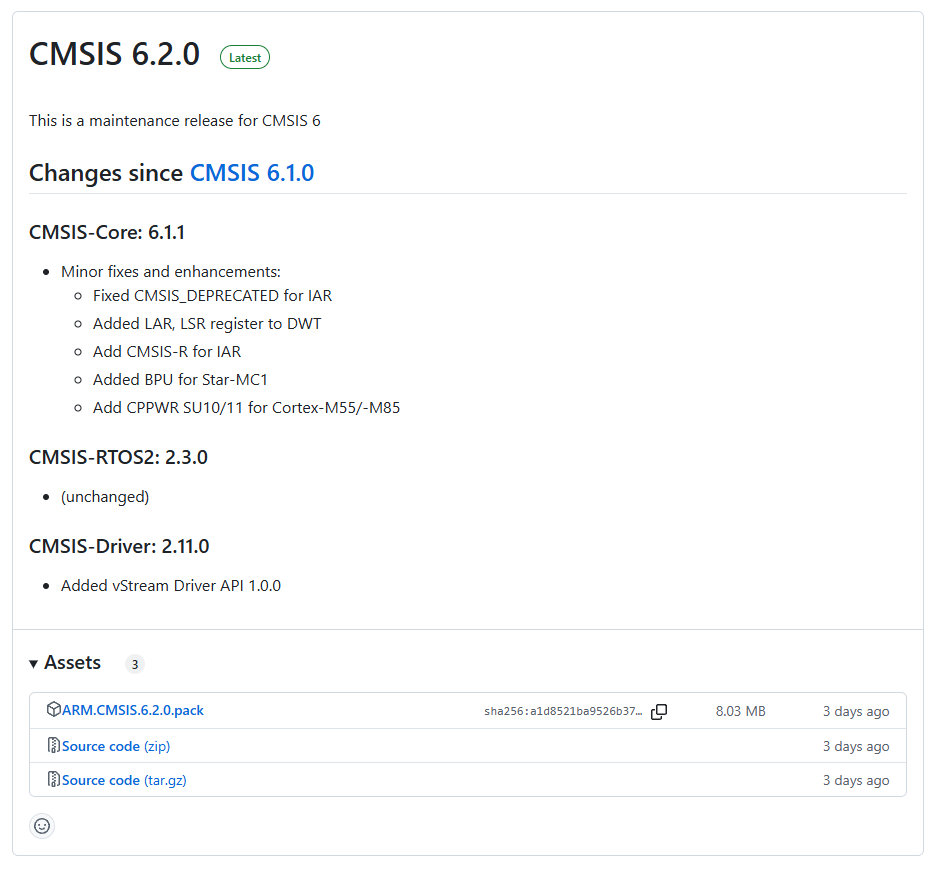934x871 pixels.
Task: Click the sha256:a1d8521ba9526b37 hash text
Action: [x=563, y=711]
